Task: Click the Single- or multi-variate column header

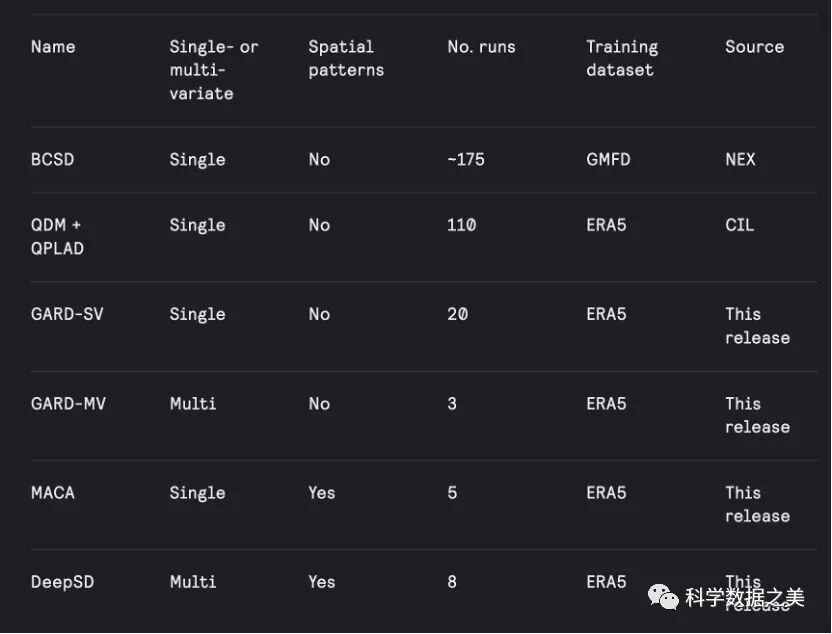Action: 213,70
